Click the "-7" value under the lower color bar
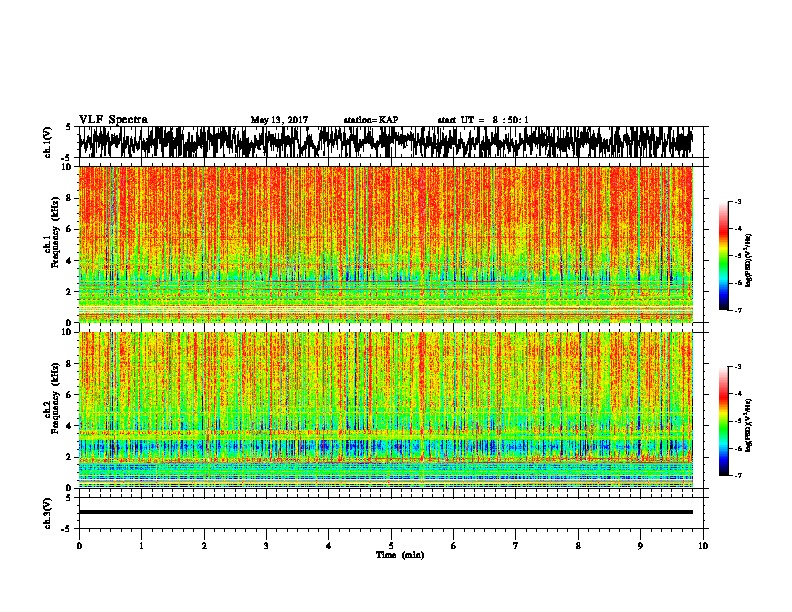Viewport: 792px width, 612px height. (737, 475)
